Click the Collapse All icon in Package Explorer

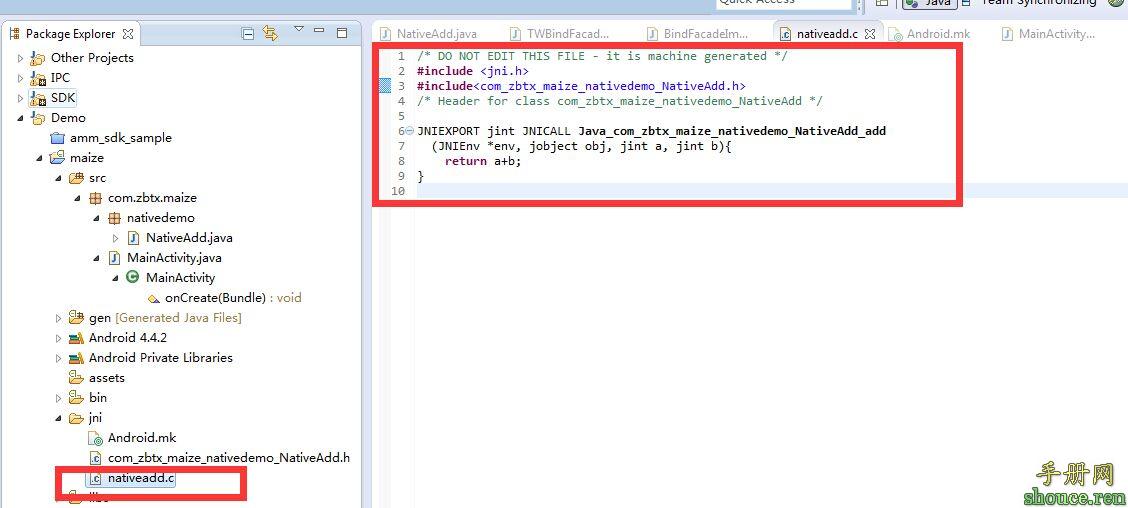click(x=248, y=34)
